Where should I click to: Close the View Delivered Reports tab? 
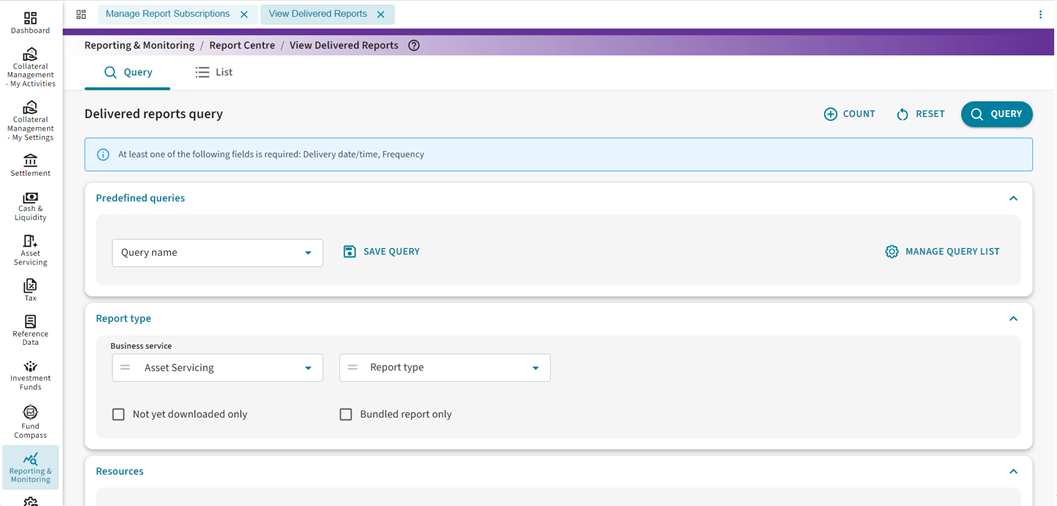tap(381, 14)
